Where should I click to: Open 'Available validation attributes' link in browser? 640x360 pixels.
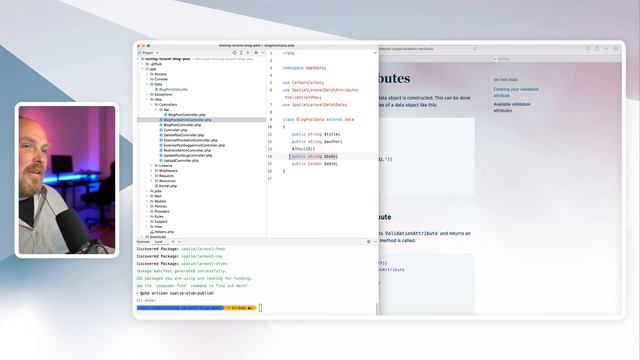pos(512,107)
